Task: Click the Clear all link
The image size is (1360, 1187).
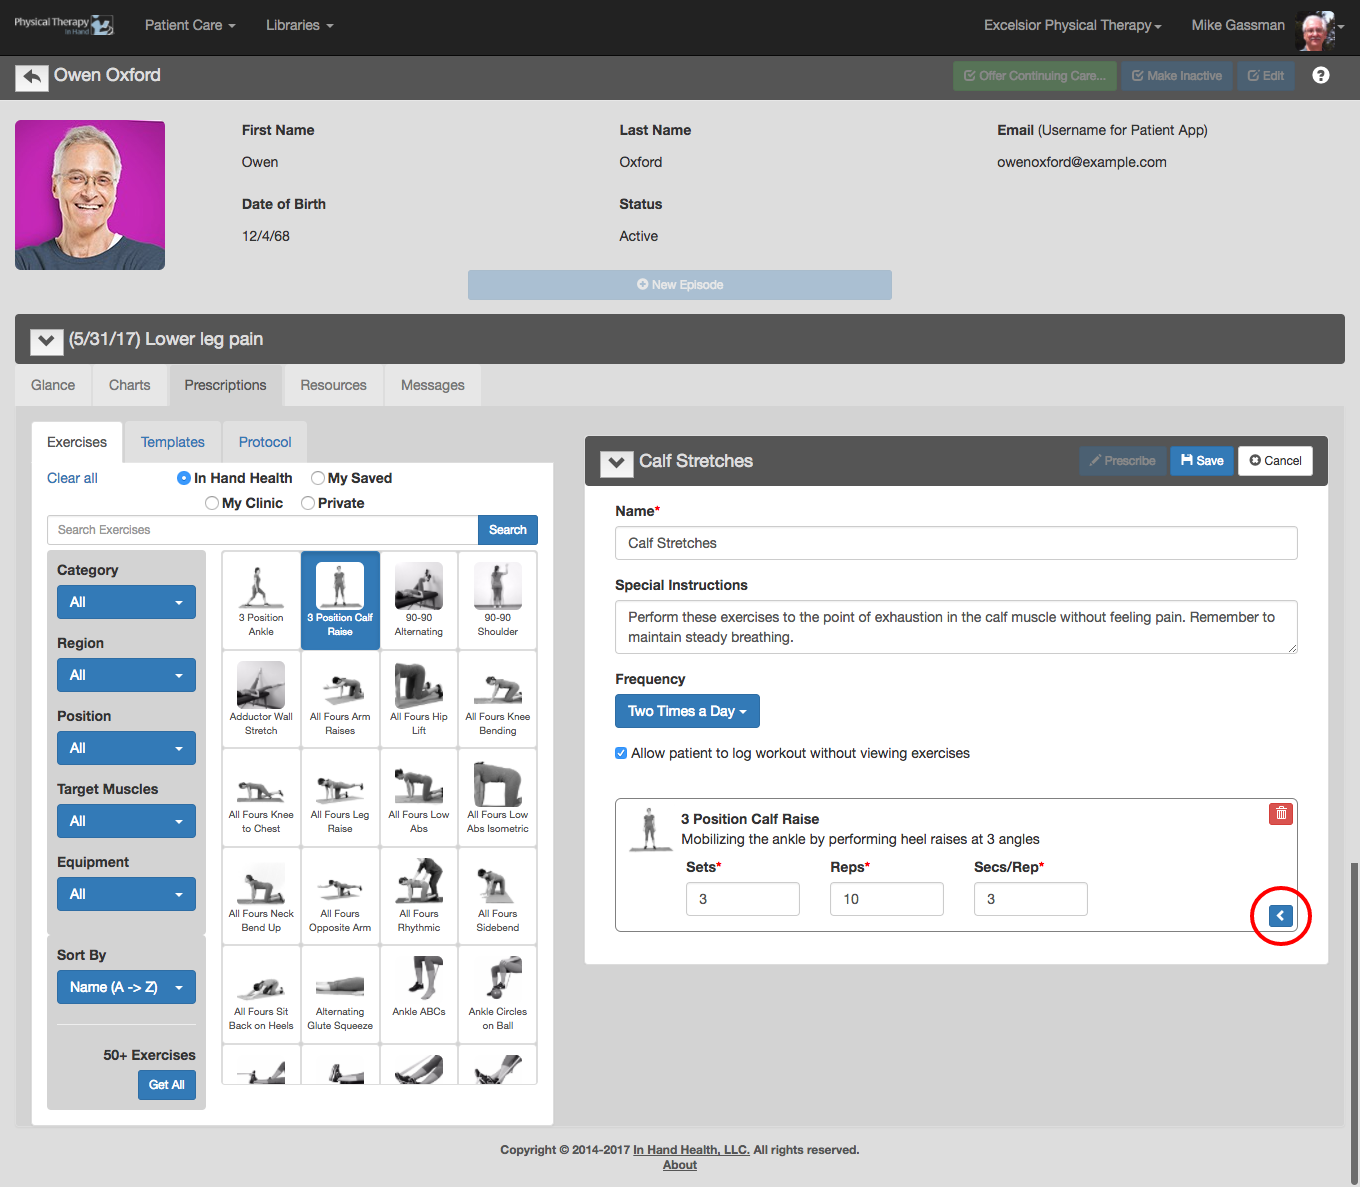Action: point(72,478)
